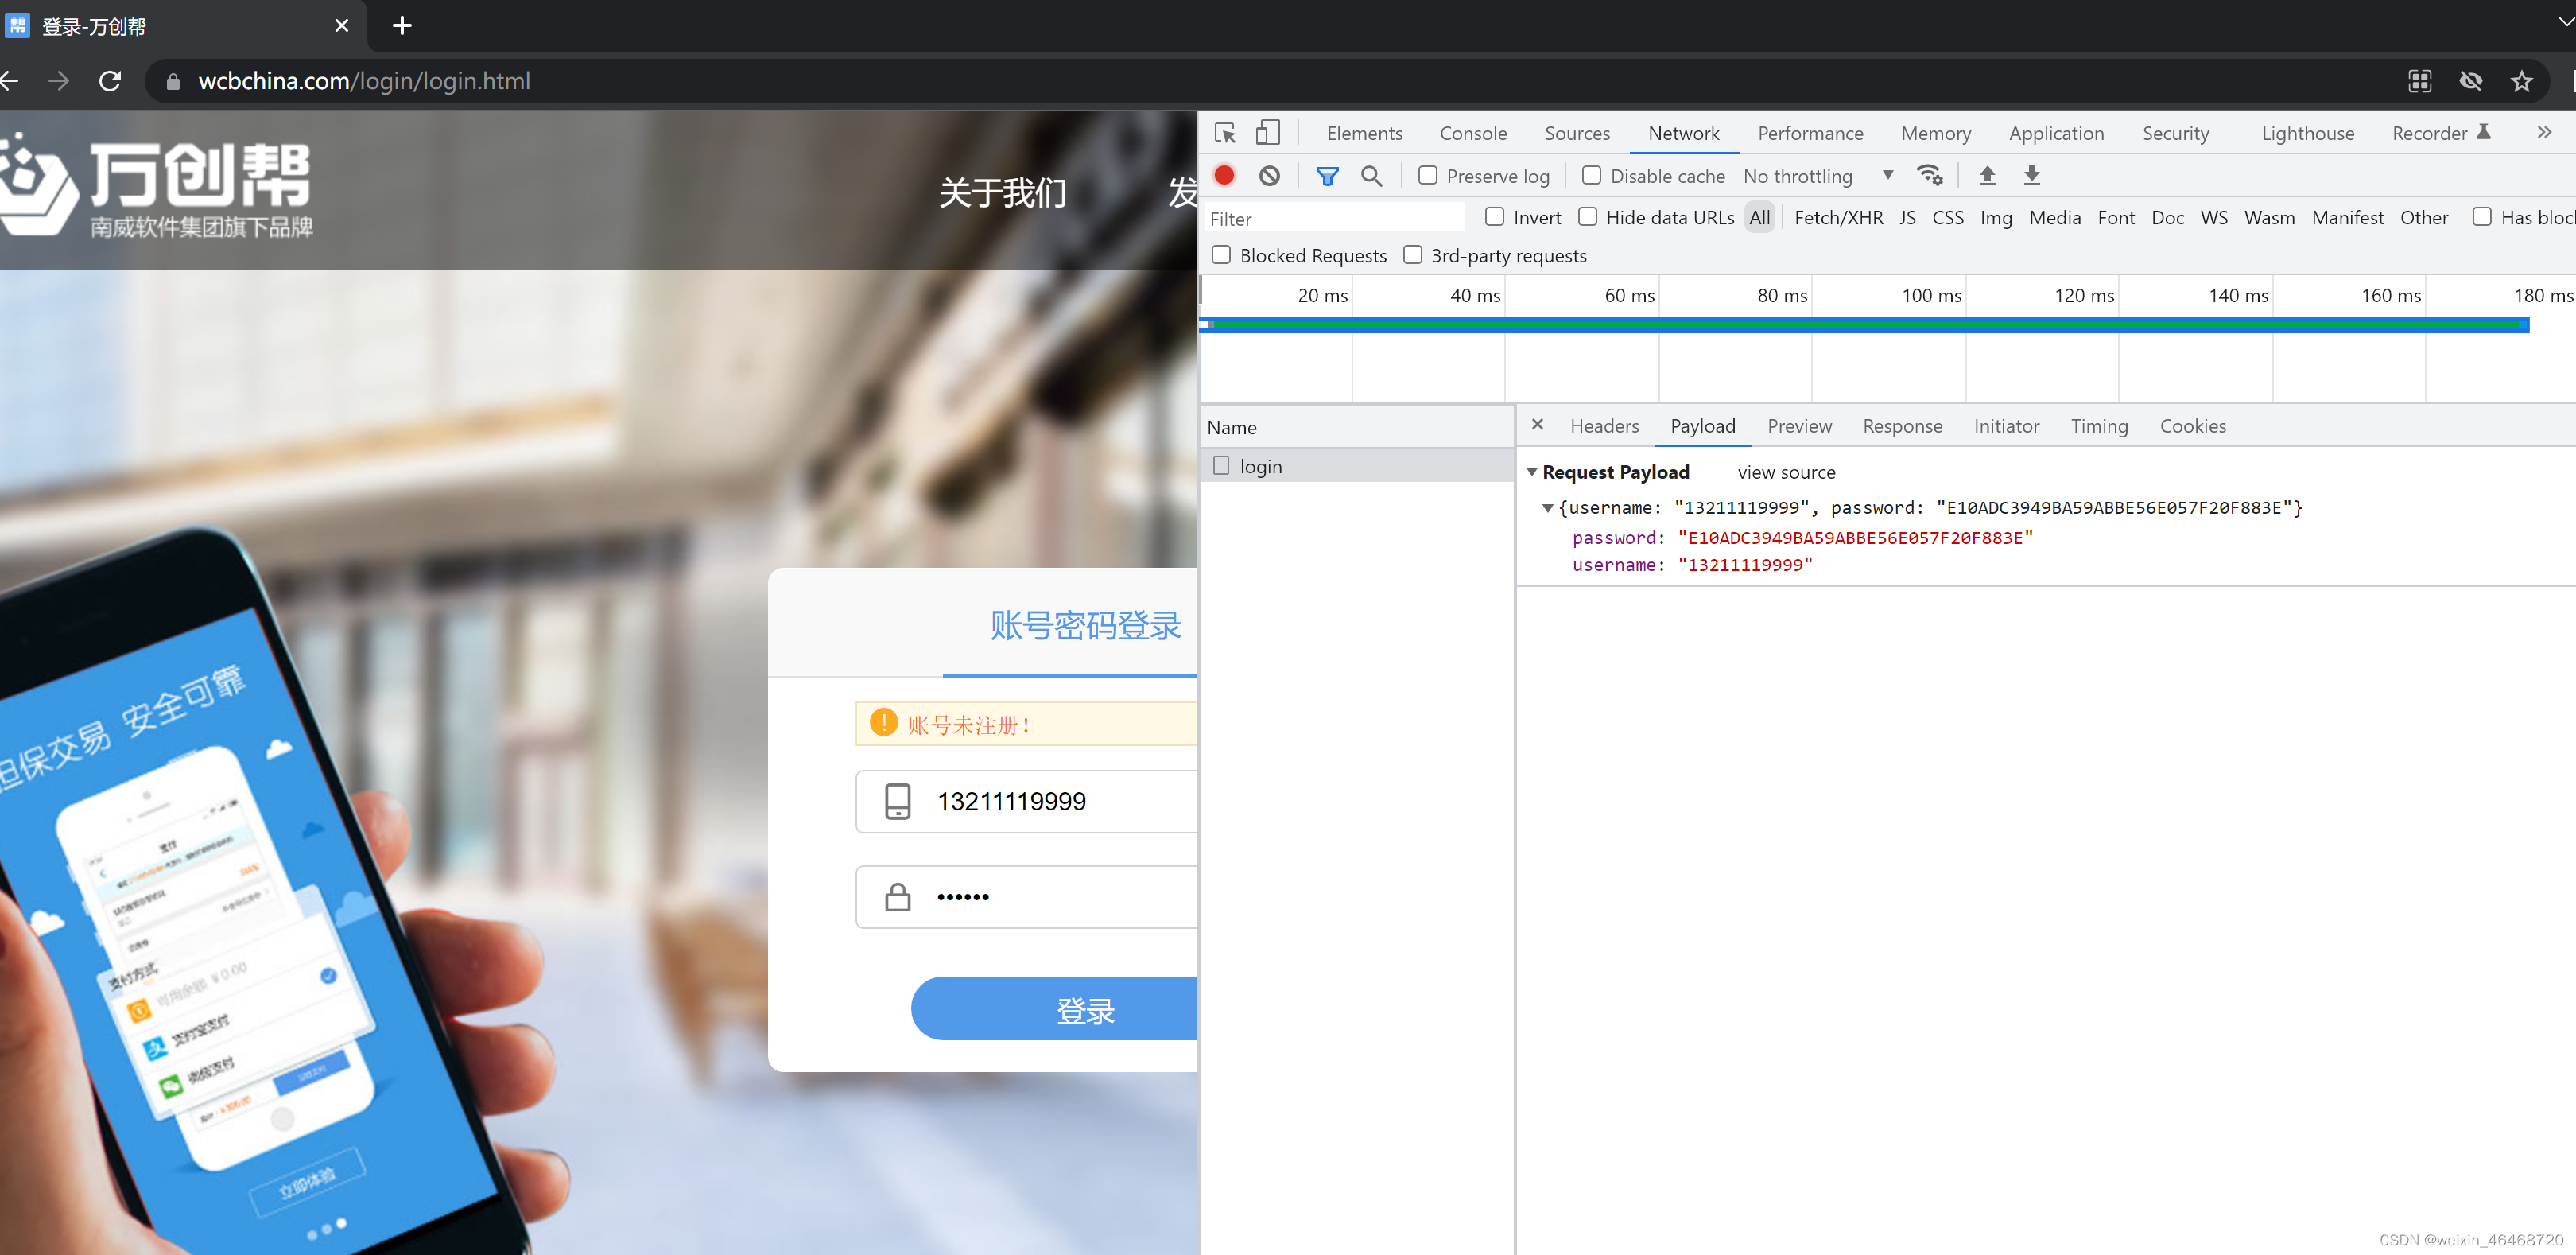The height and width of the screenshot is (1255, 2576).
Task: Switch to the Response tab
Action: 1902,426
